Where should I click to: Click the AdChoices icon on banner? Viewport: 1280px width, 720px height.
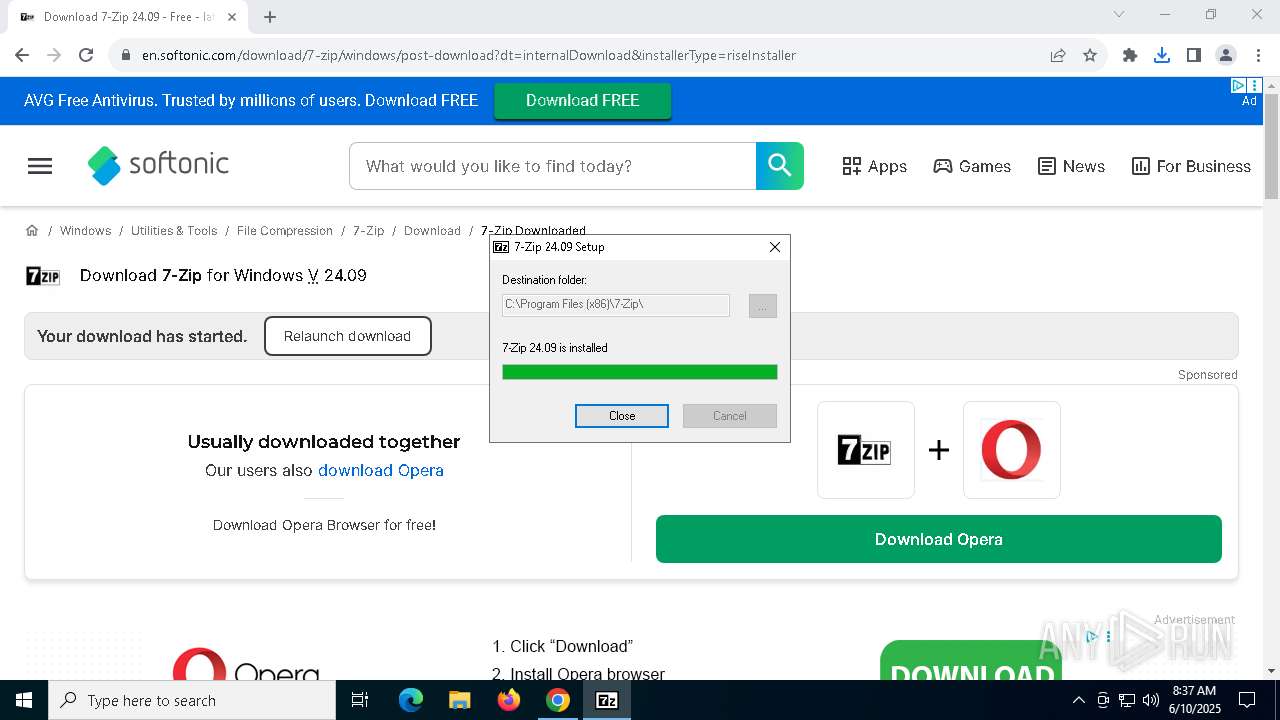click(1238, 86)
